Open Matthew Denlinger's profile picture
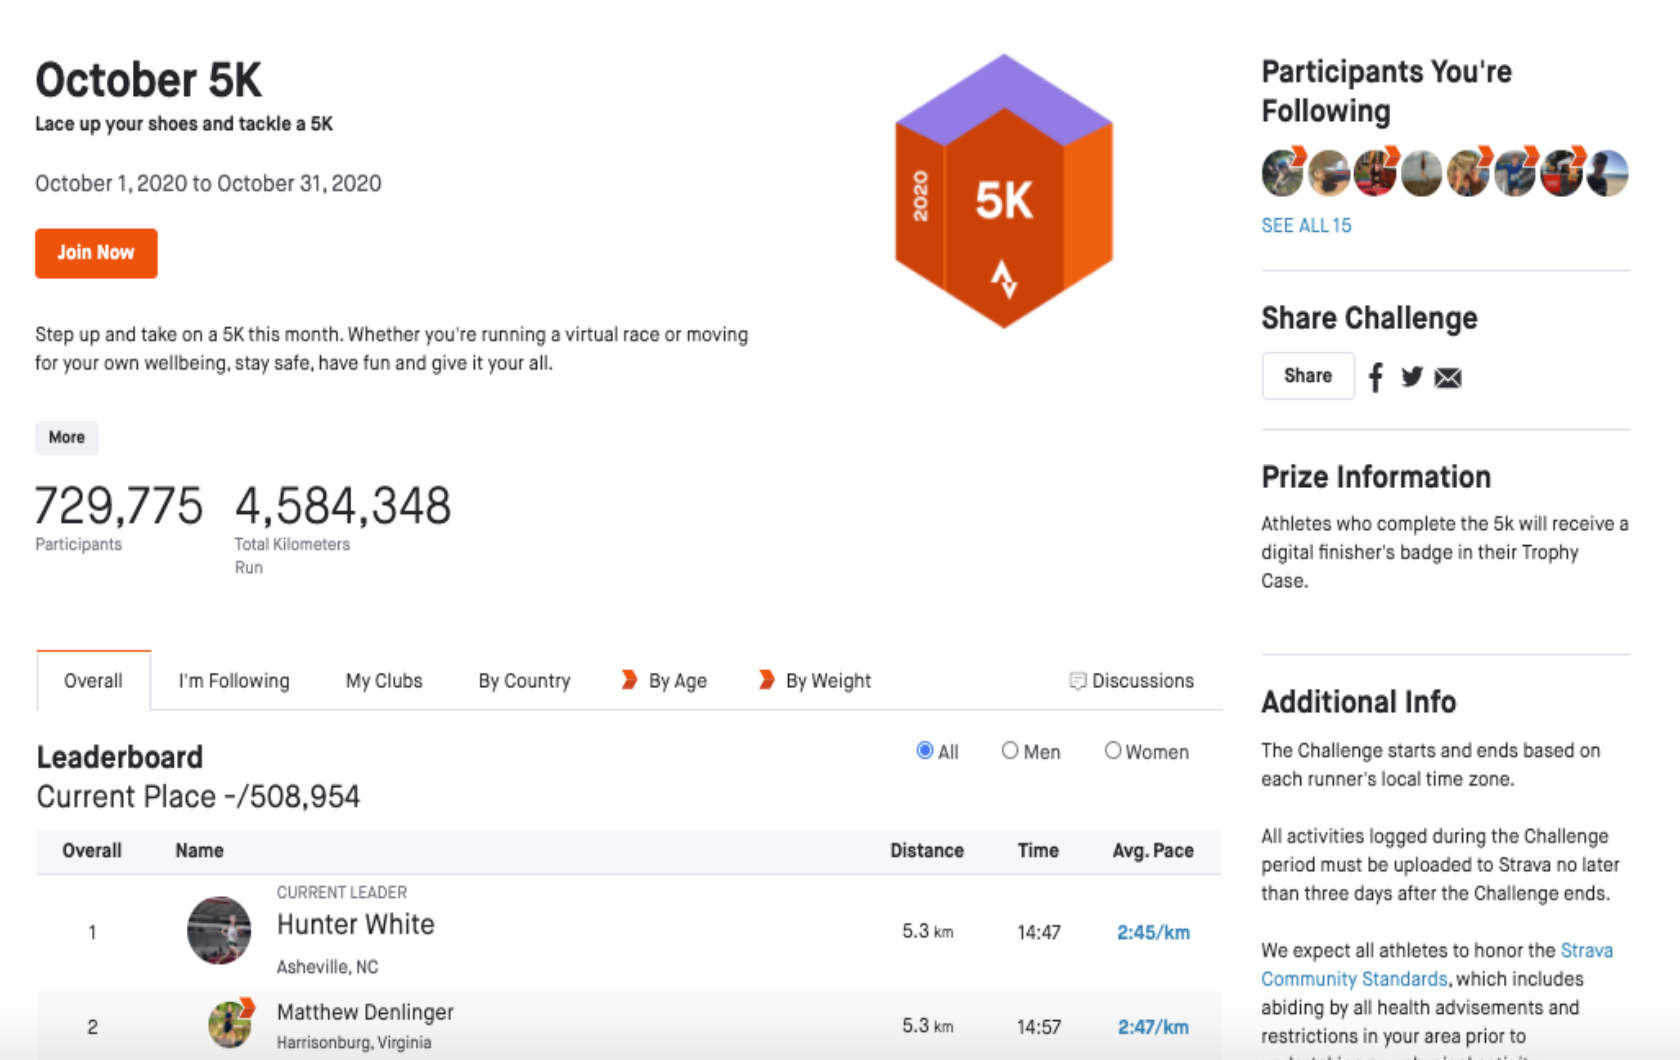1680x1060 pixels. point(230,1025)
